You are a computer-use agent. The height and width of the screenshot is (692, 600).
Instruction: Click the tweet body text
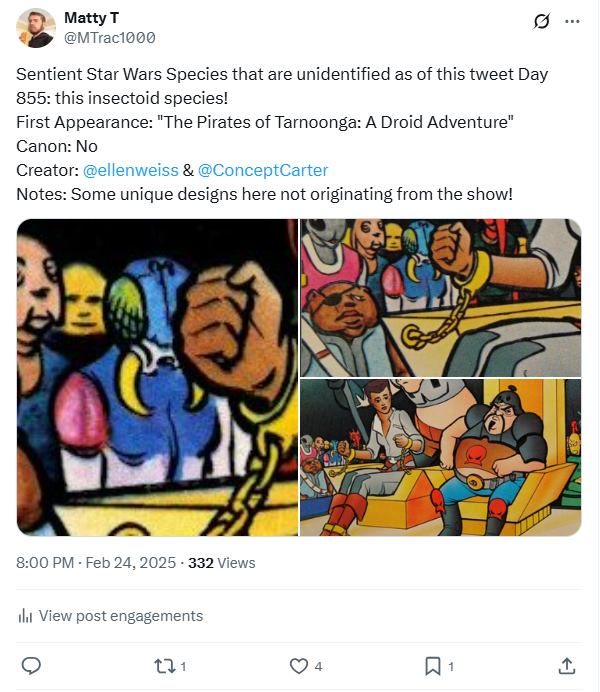(x=280, y=122)
